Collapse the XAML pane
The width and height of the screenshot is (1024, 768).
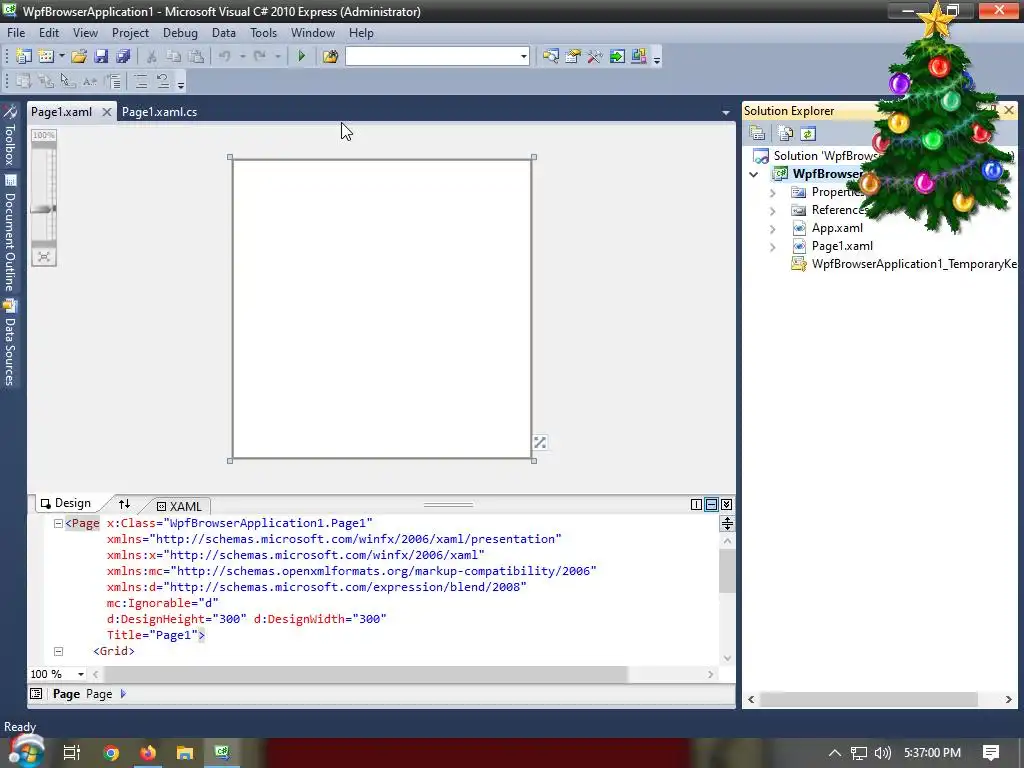pos(726,504)
